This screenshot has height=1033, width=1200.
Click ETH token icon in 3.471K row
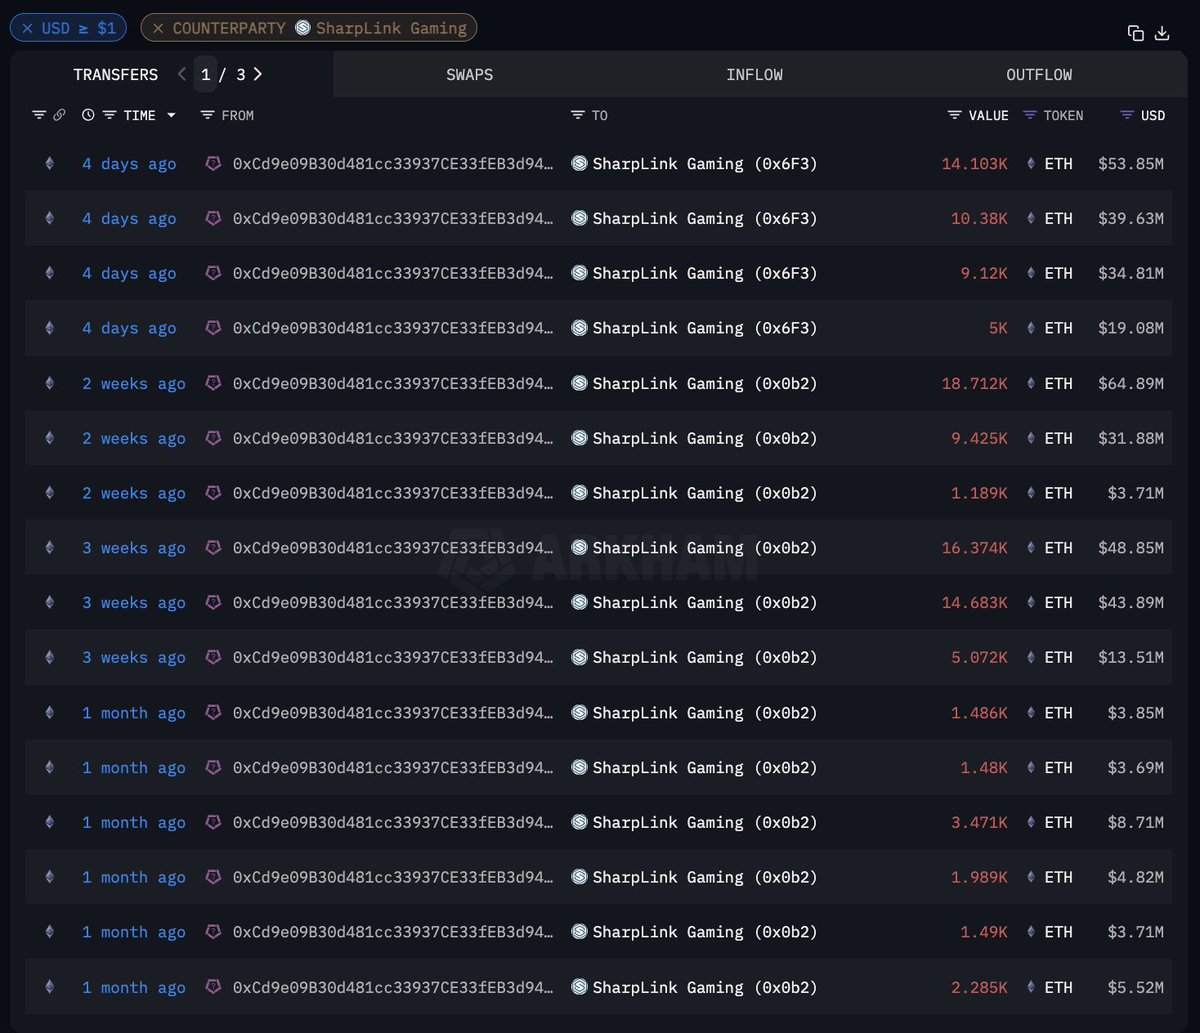tap(1032, 822)
